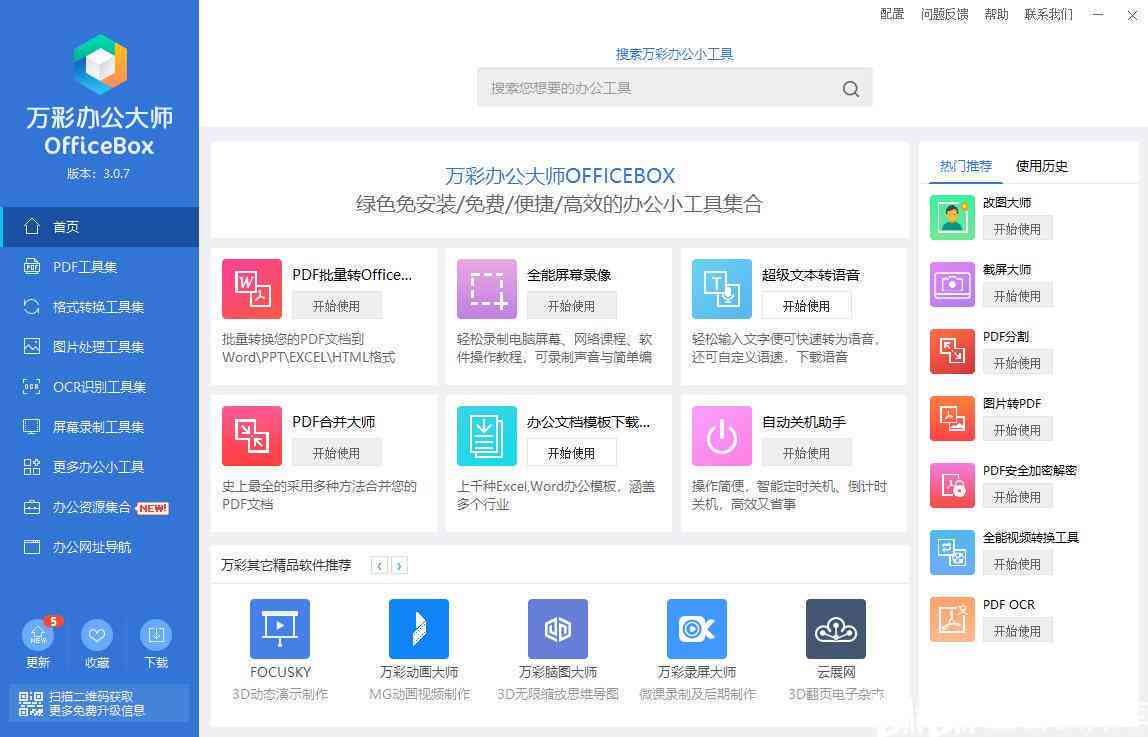Click the 下载 download icon
1148x737 pixels.
(x=156, y=635)
